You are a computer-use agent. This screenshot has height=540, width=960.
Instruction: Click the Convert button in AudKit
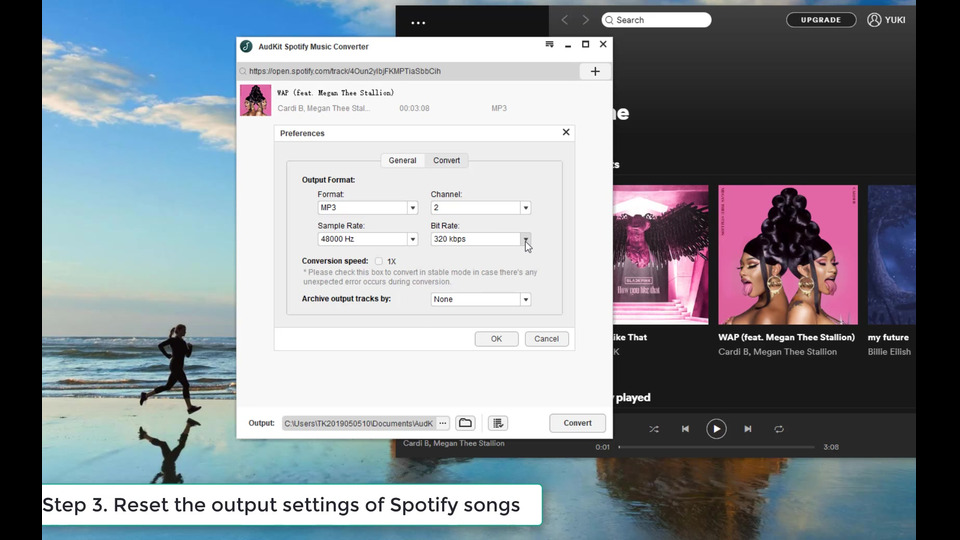(577, 423)
